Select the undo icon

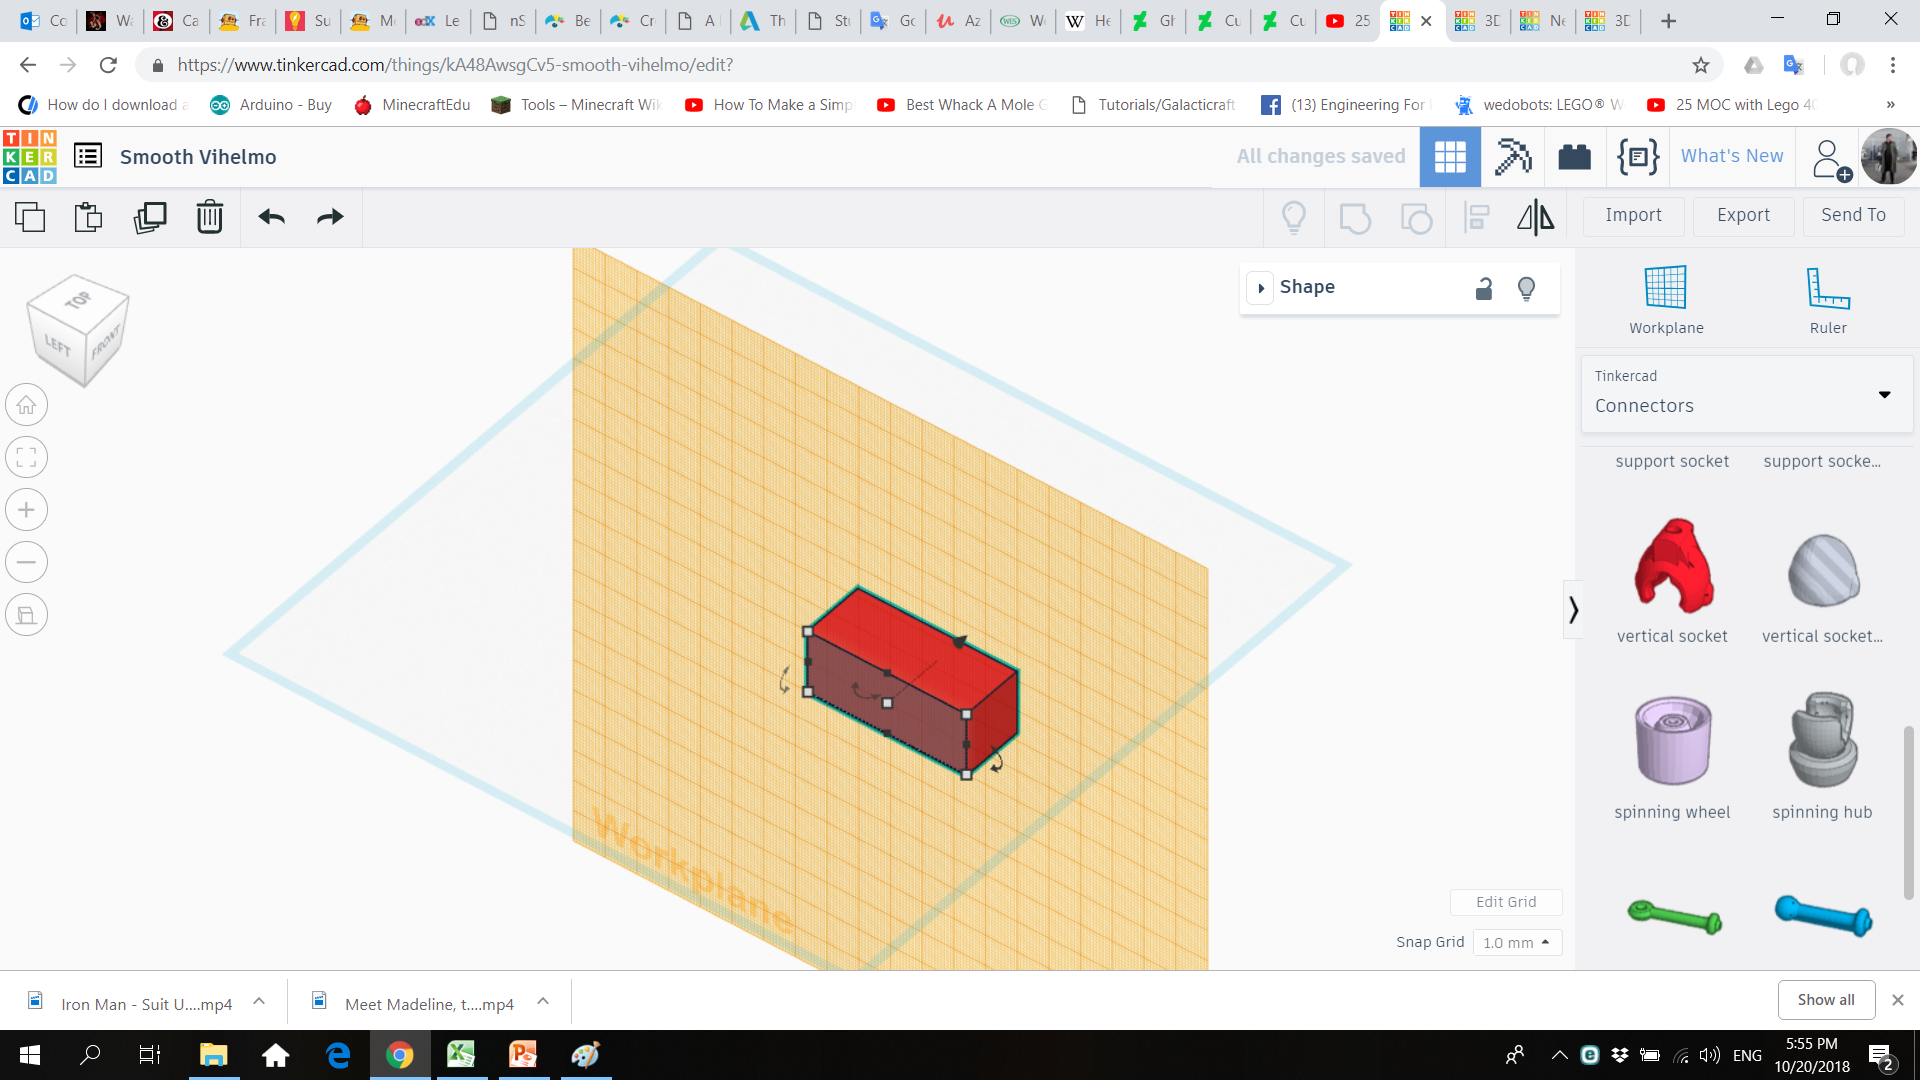[x=270, y=216]
